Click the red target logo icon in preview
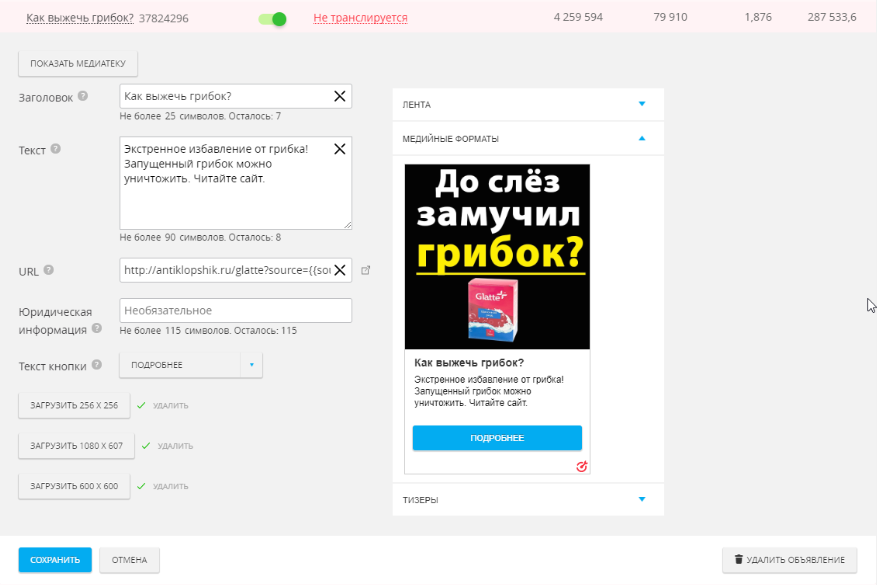Viewport: 877px width, 585px height. (582, 466)
